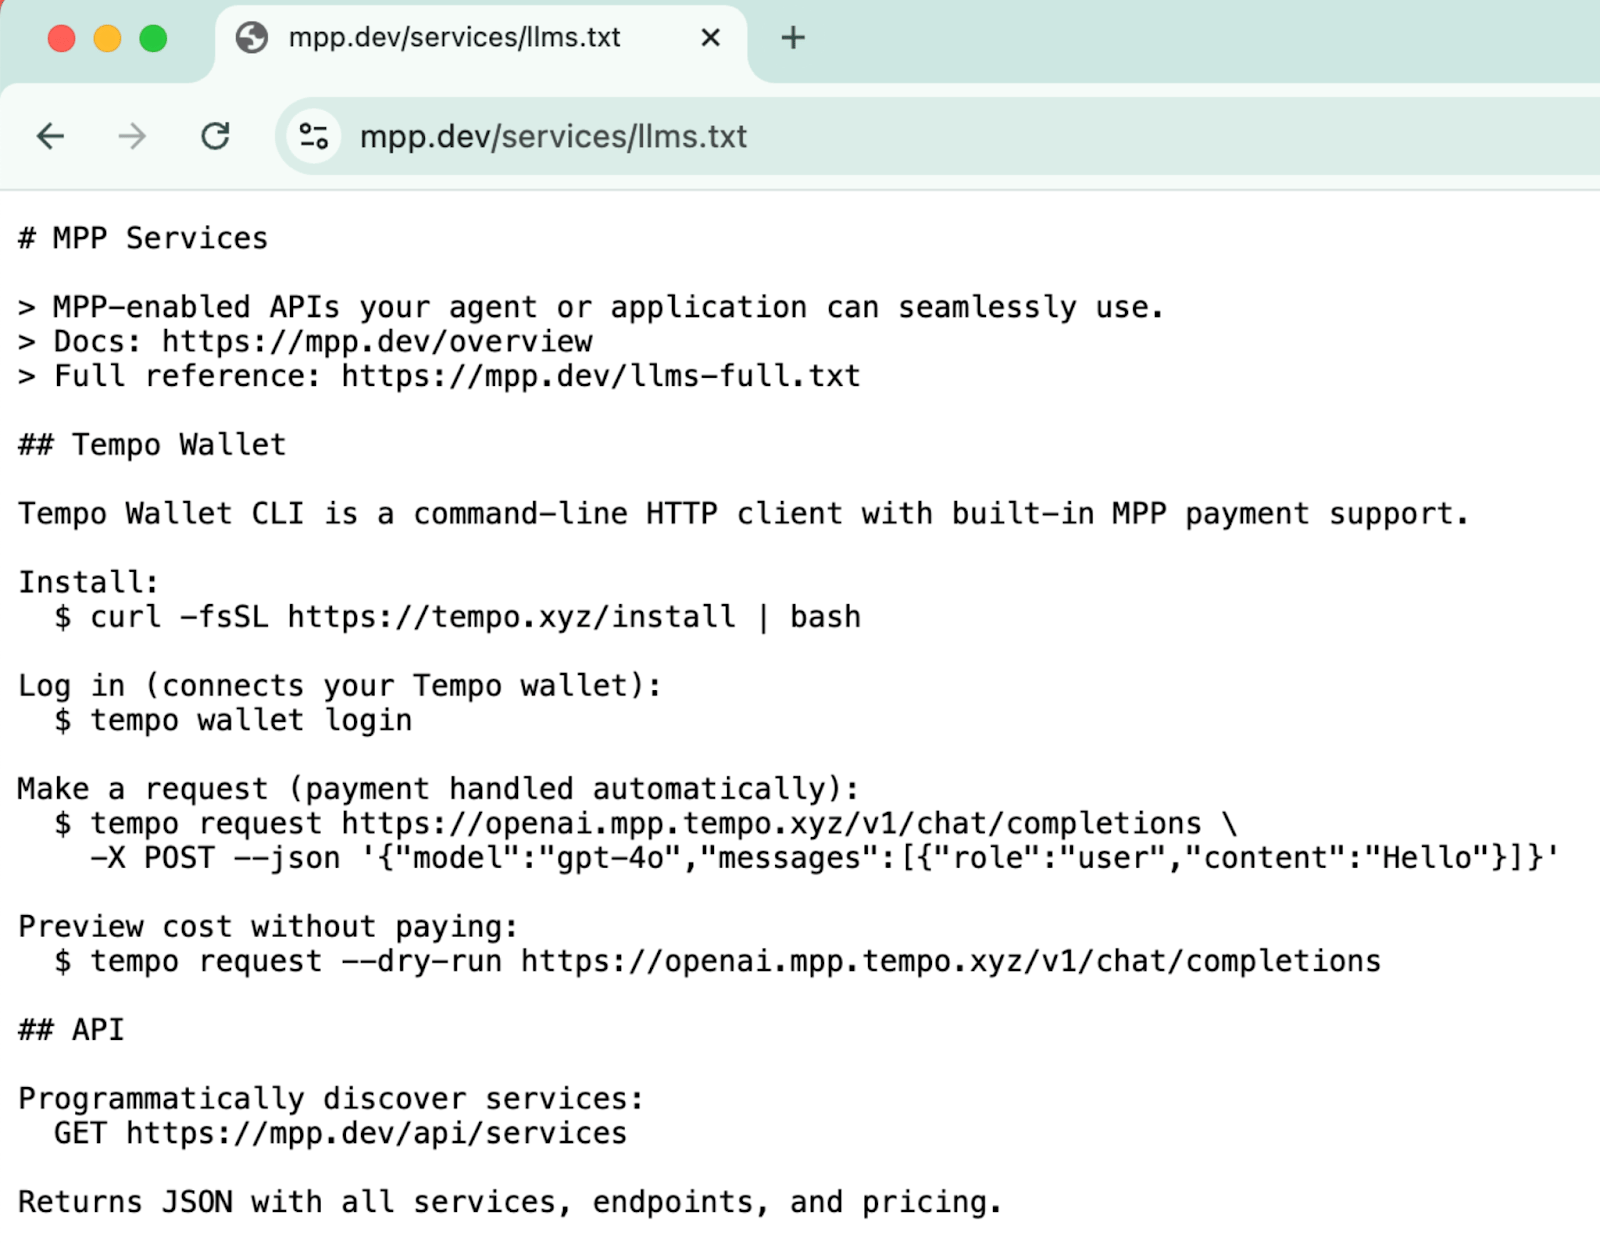Image resolution: width=1600 pixels, height=1244 pixels.
Task: Minimize the window with yellow button
Action: click(108, 39)
